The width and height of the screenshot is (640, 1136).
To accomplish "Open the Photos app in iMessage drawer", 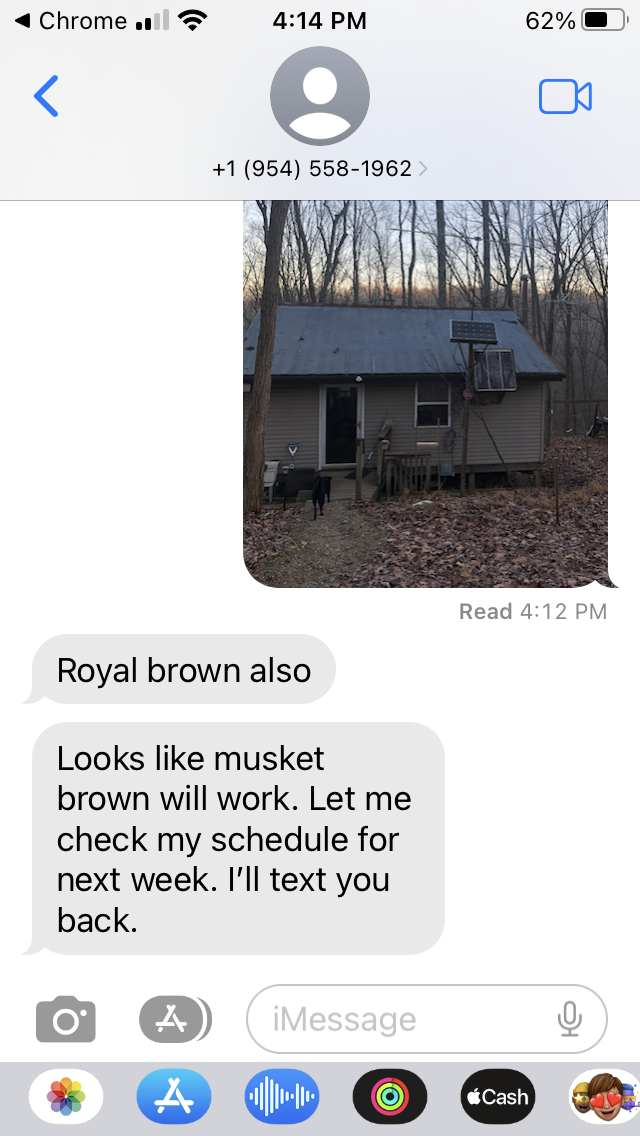I will point(66,1097).
